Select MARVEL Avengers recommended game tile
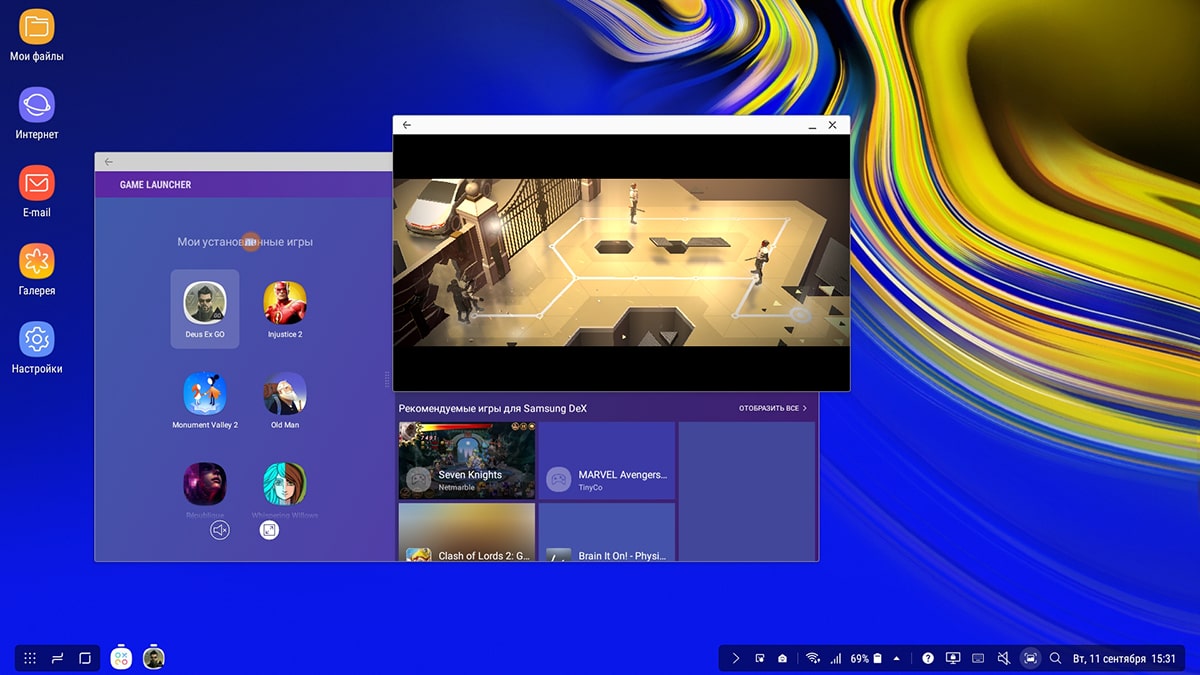This screenshot has height=675, width=1200. click(x=607, y=460)
